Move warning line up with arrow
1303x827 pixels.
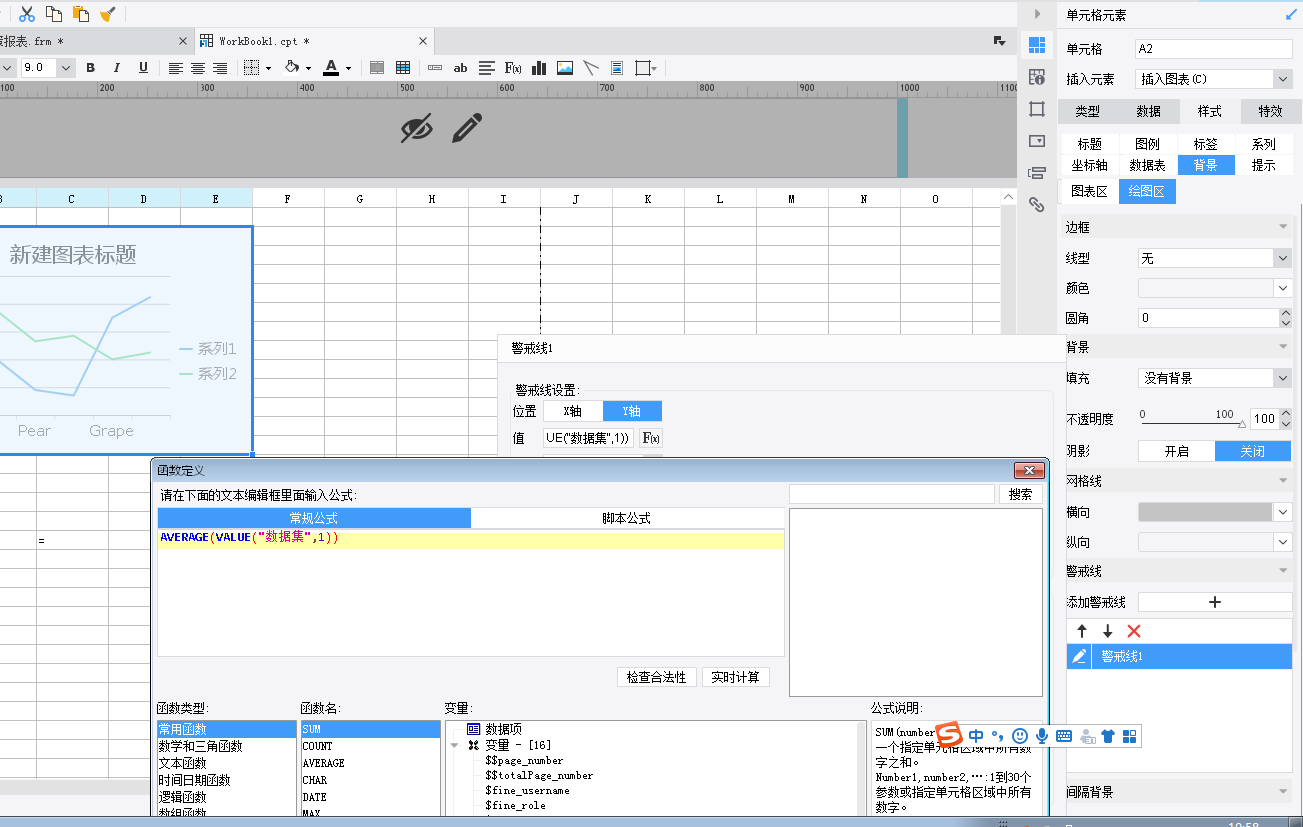[1081, 631]
